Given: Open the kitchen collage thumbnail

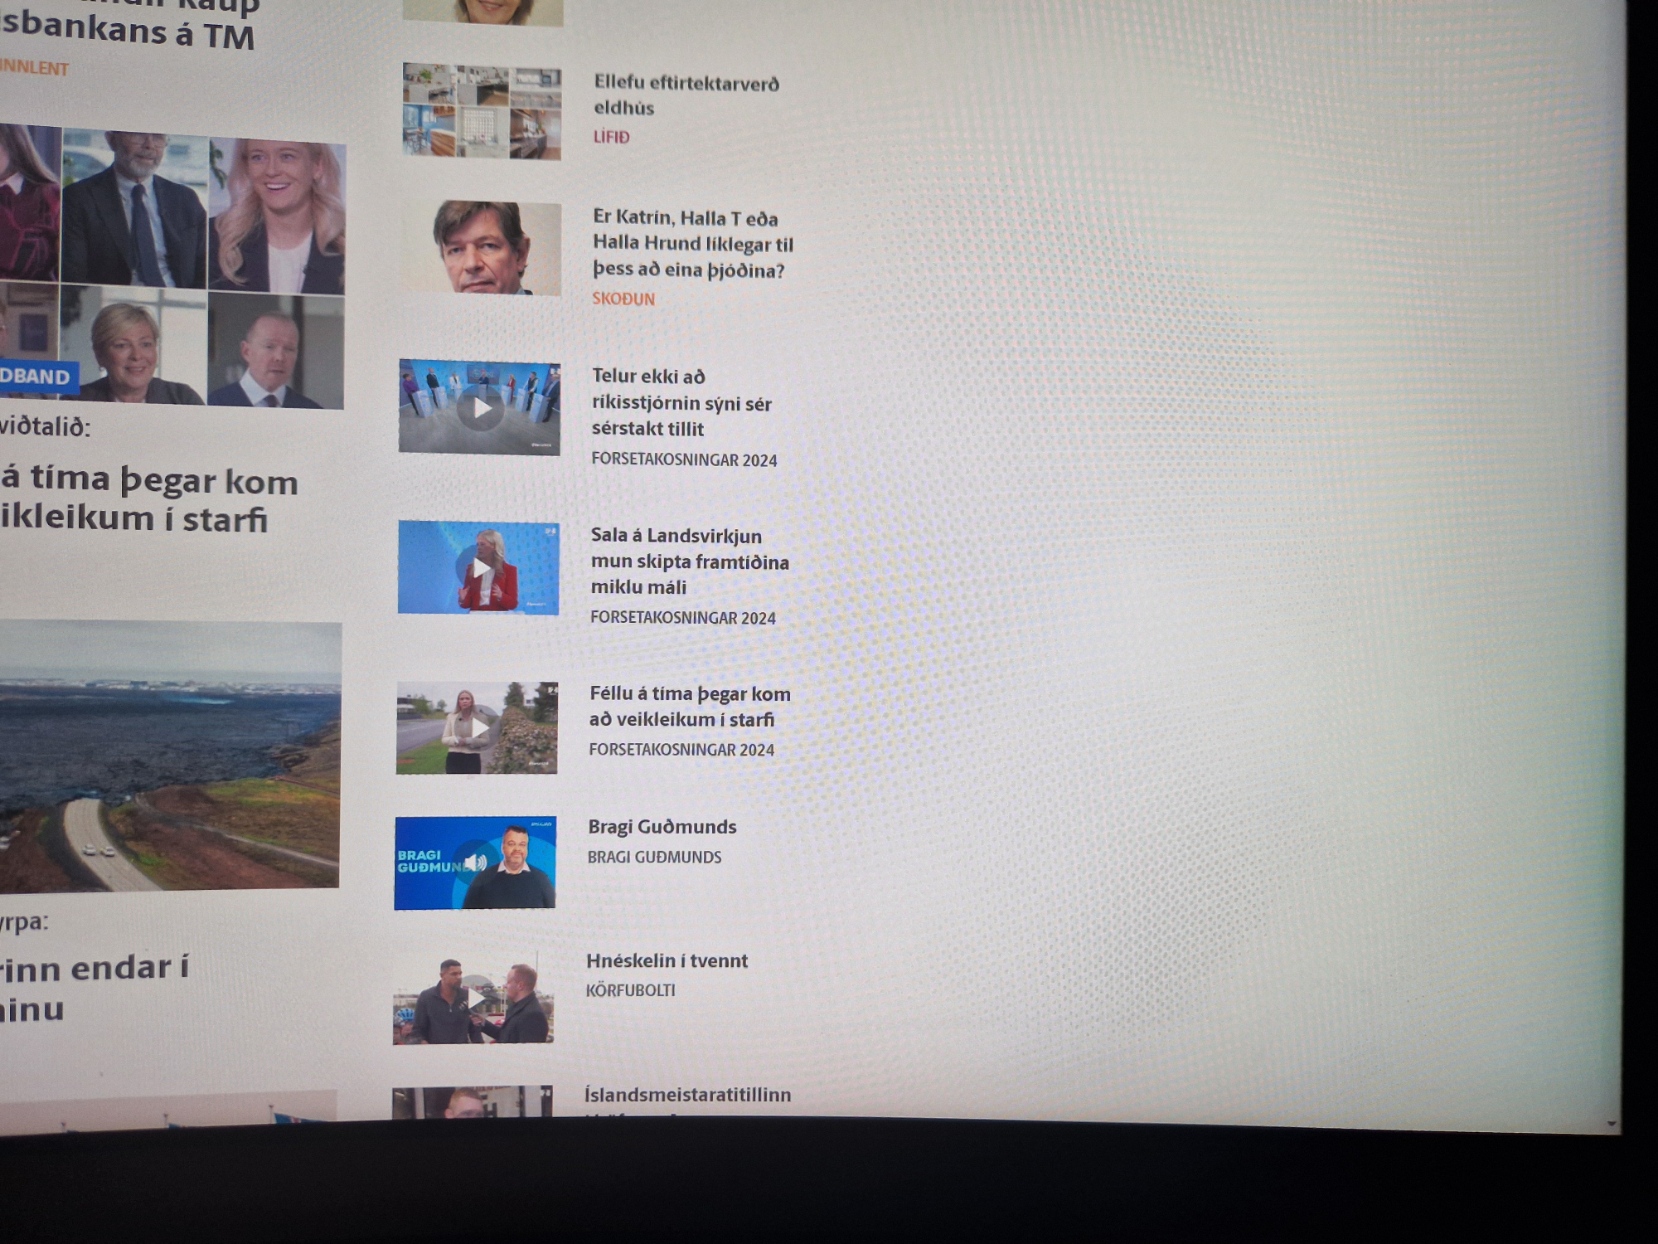Looking at the screenshot, I should (482, 111).
